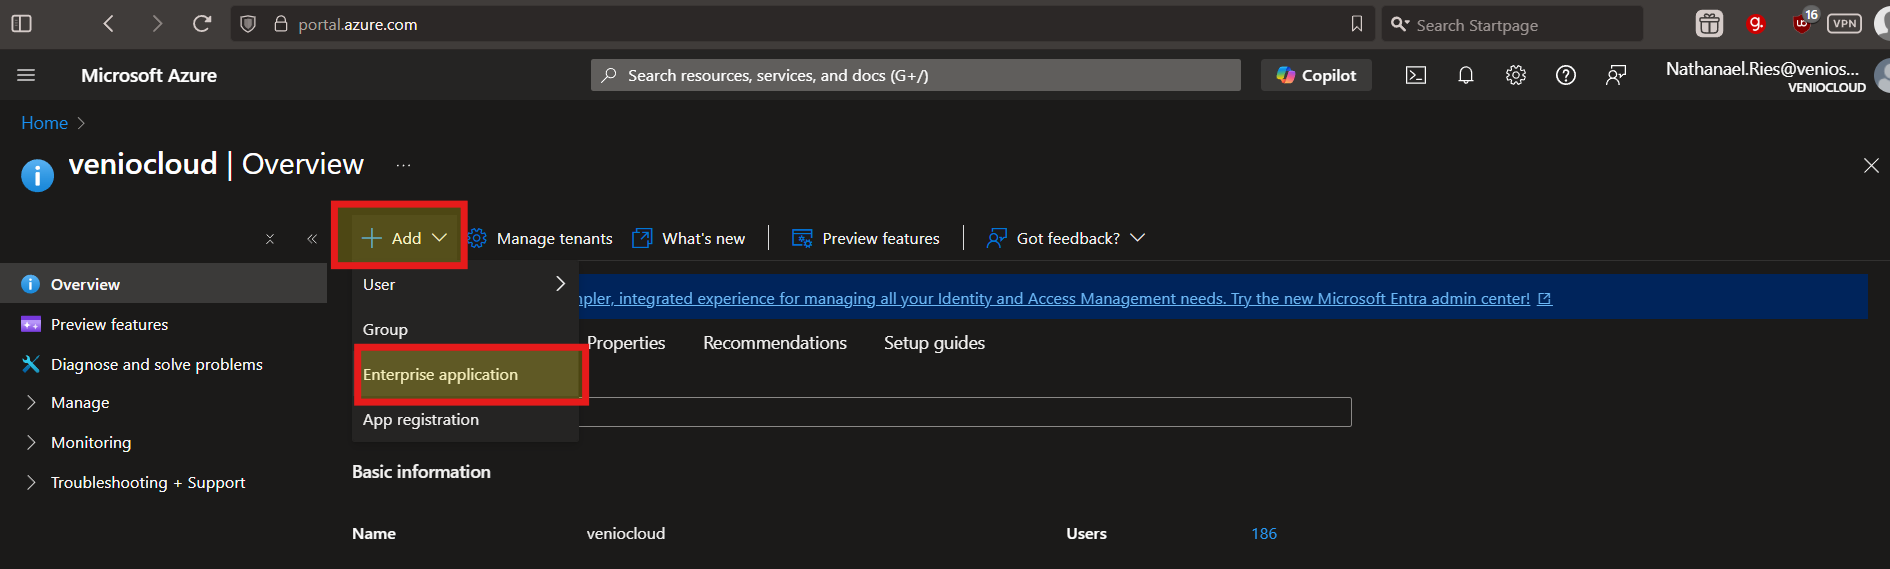Expand the User submenu in Add menu
Image resolution: width=1890 pixels, height=569 pixels.
tap(465, 285)
